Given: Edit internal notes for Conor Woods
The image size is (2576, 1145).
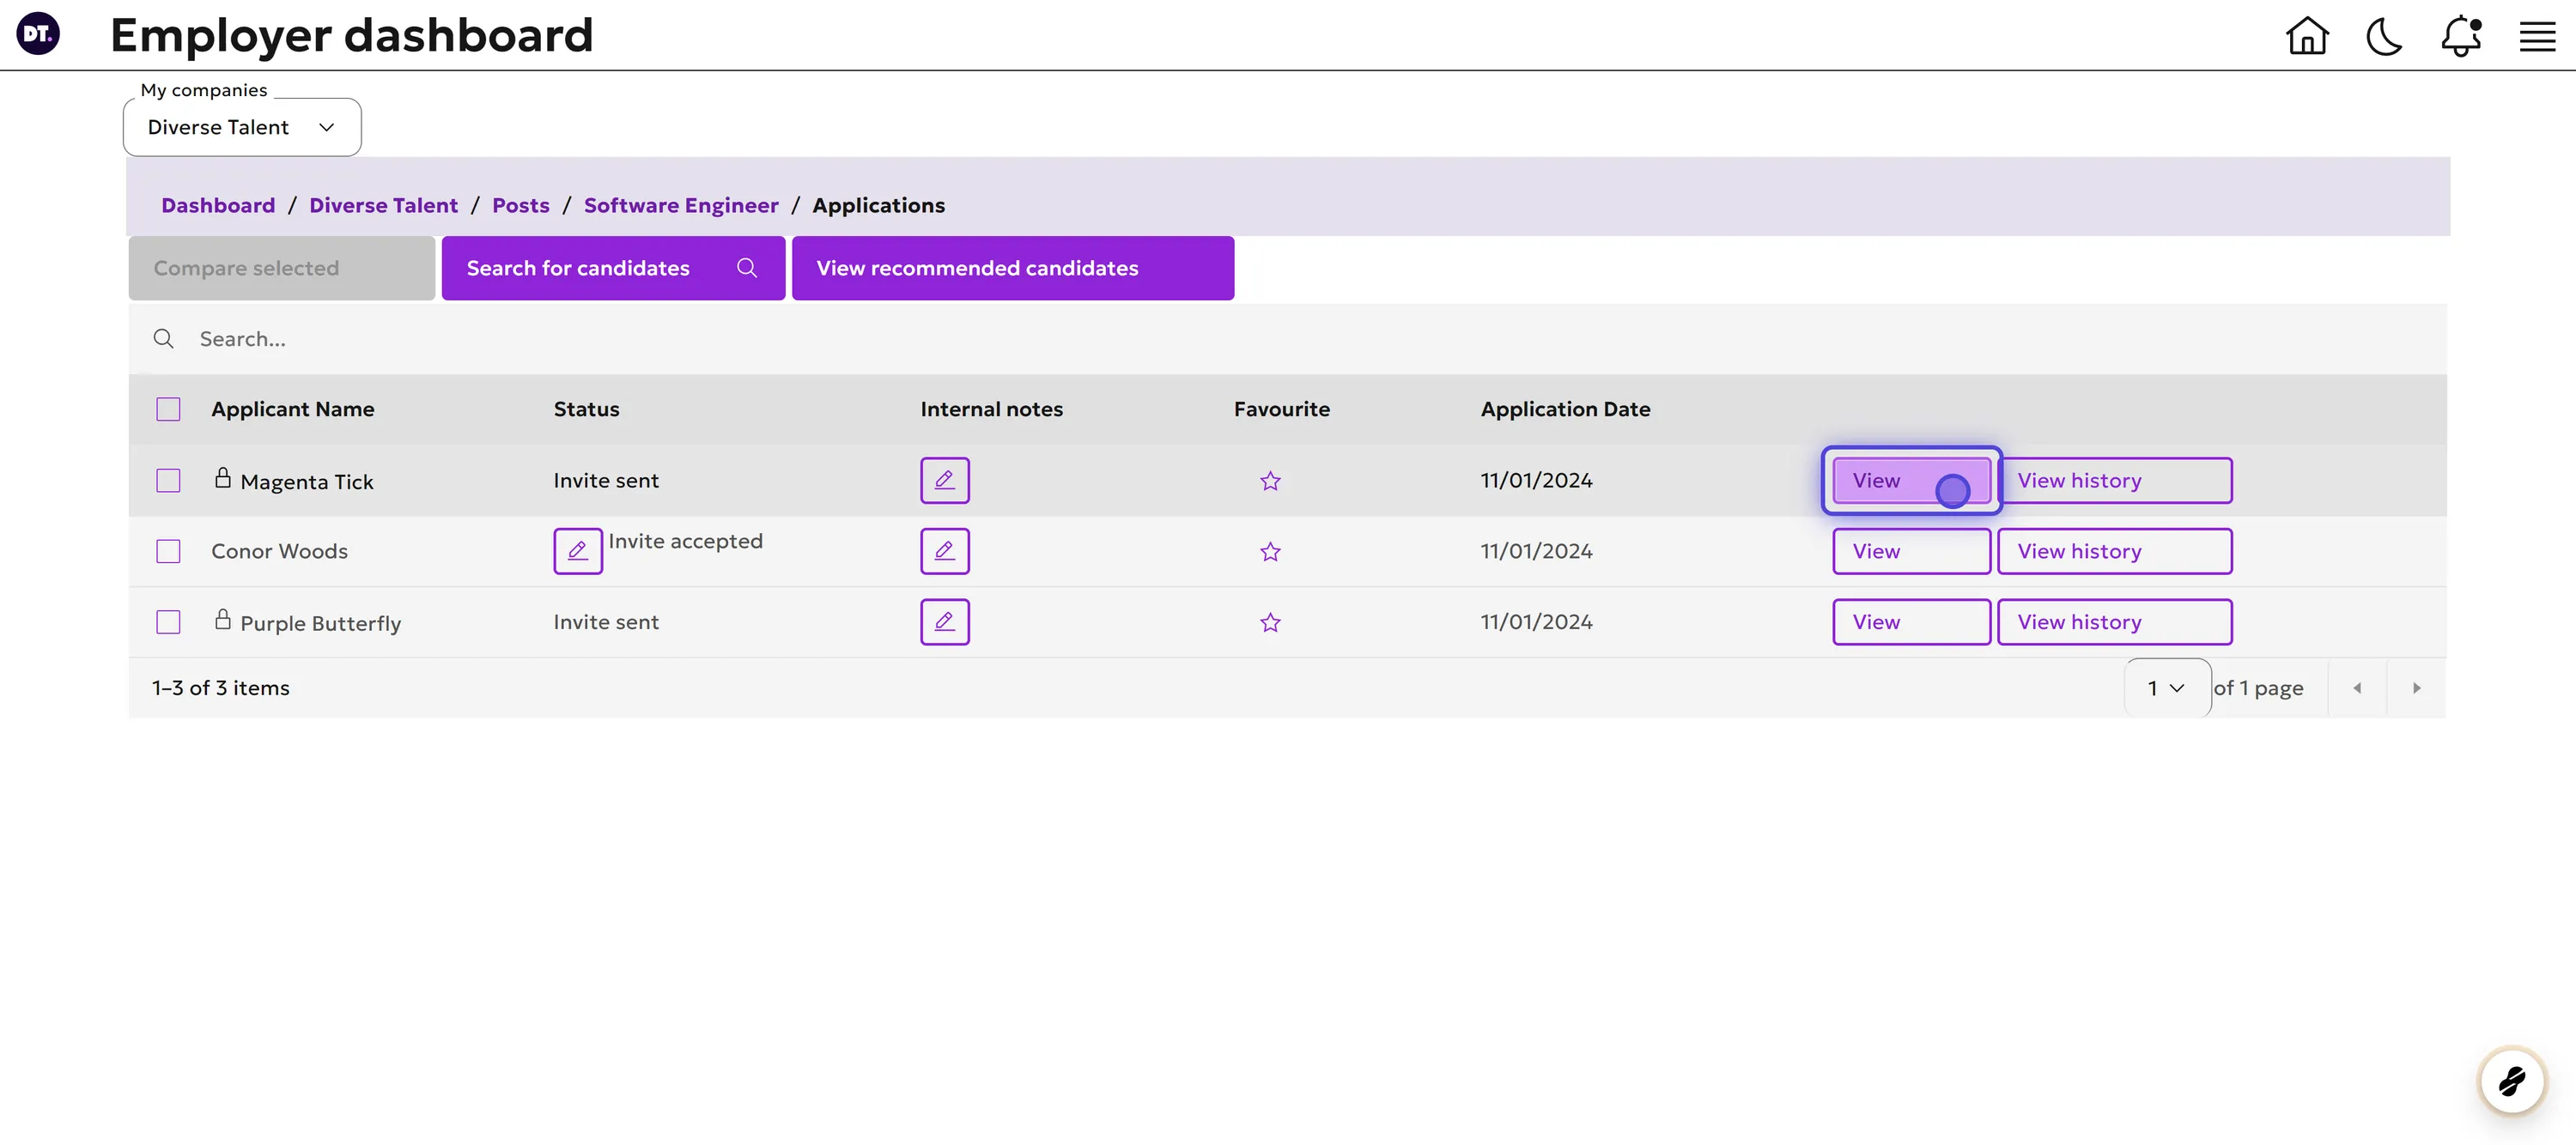Looking at the screenshot, I should click(944, 551).
